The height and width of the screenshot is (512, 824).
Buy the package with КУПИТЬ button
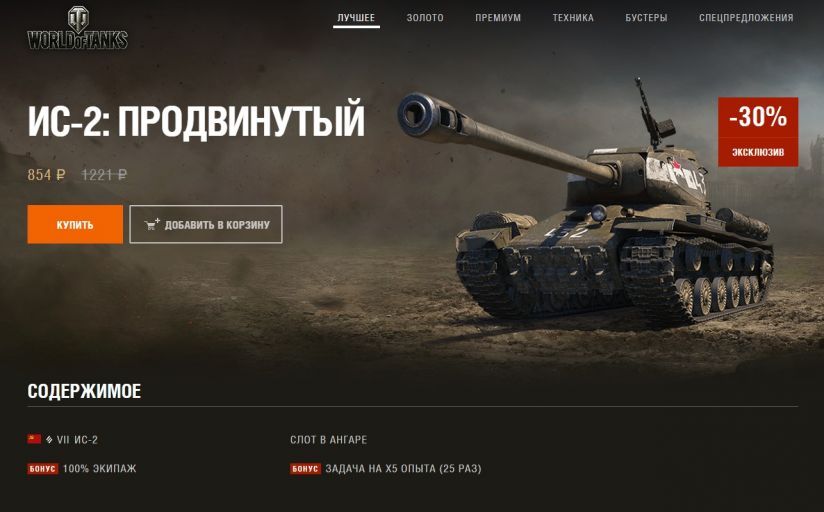[x=75, y=224]
